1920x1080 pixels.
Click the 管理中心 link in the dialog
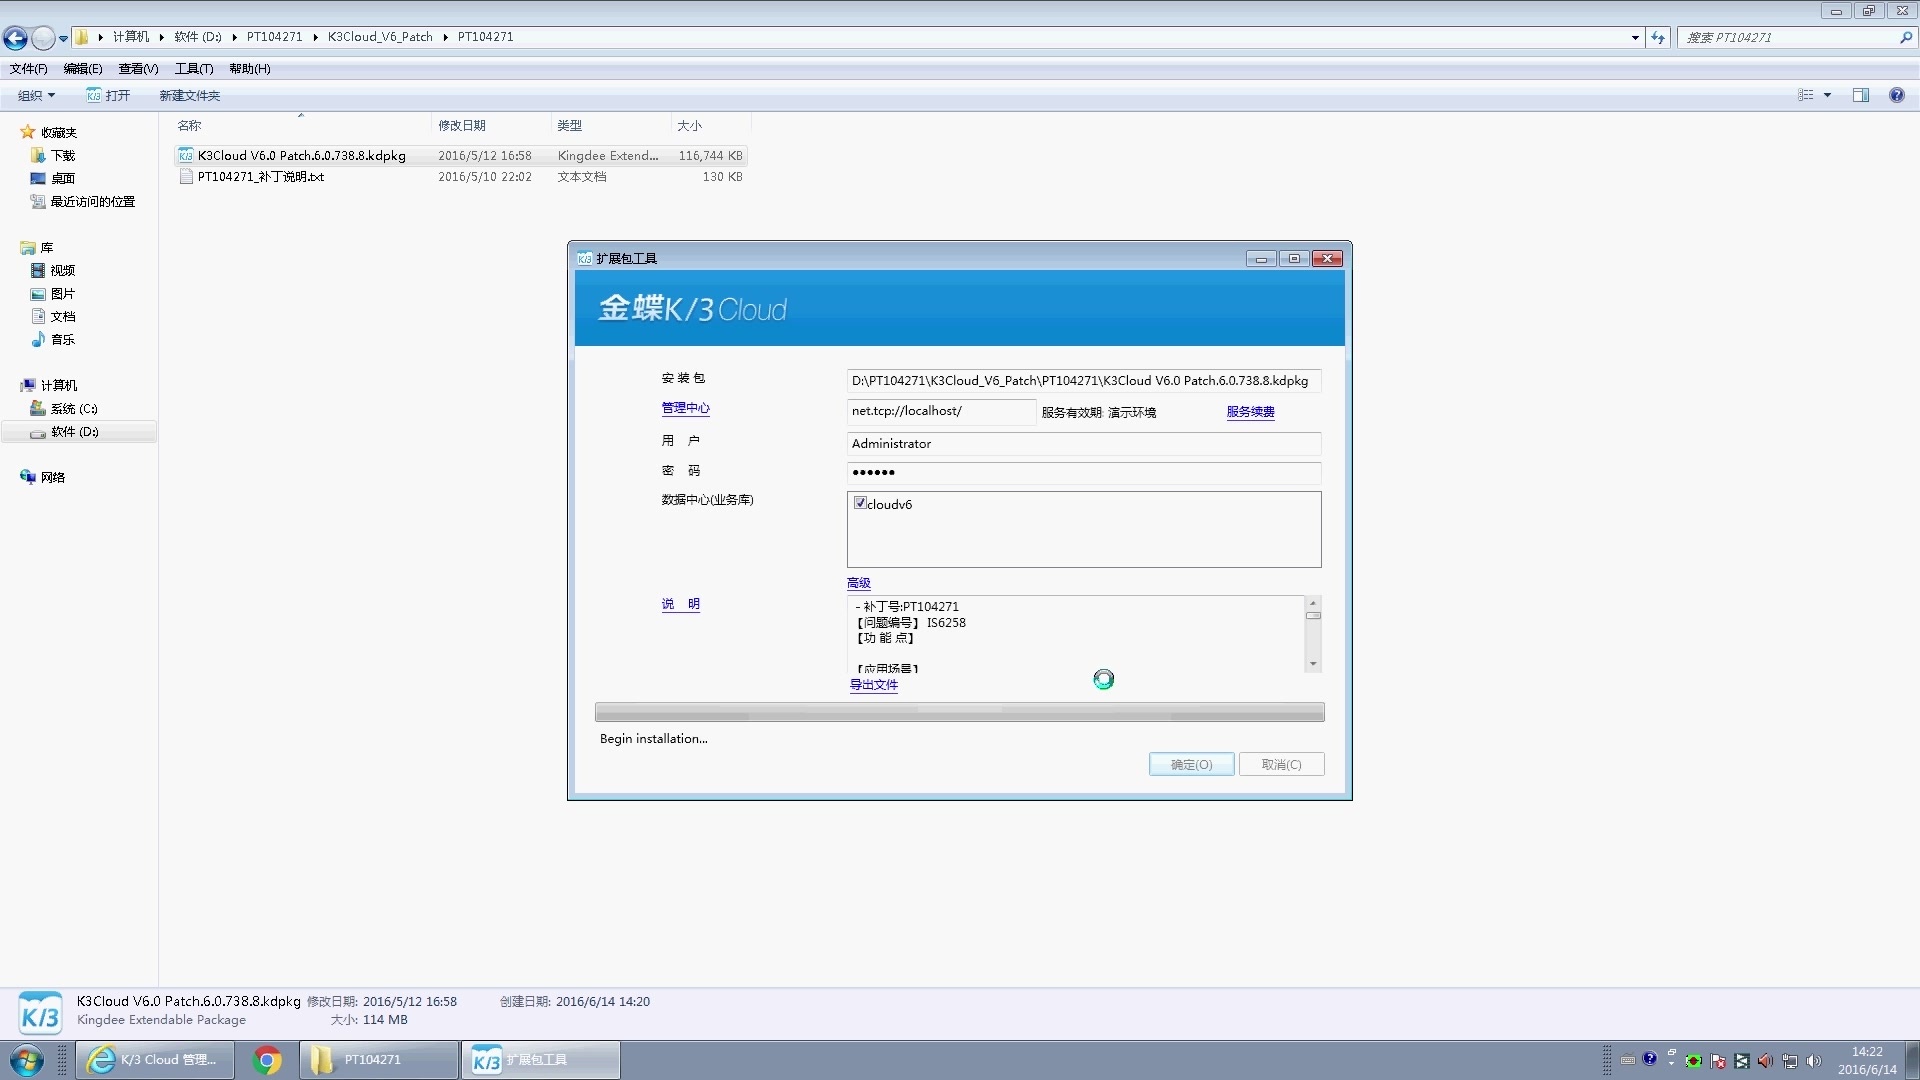coord(685,408)
